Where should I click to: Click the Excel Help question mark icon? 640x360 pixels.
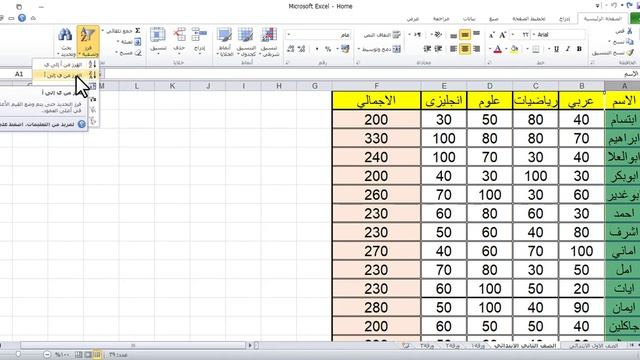coord(22,18)
